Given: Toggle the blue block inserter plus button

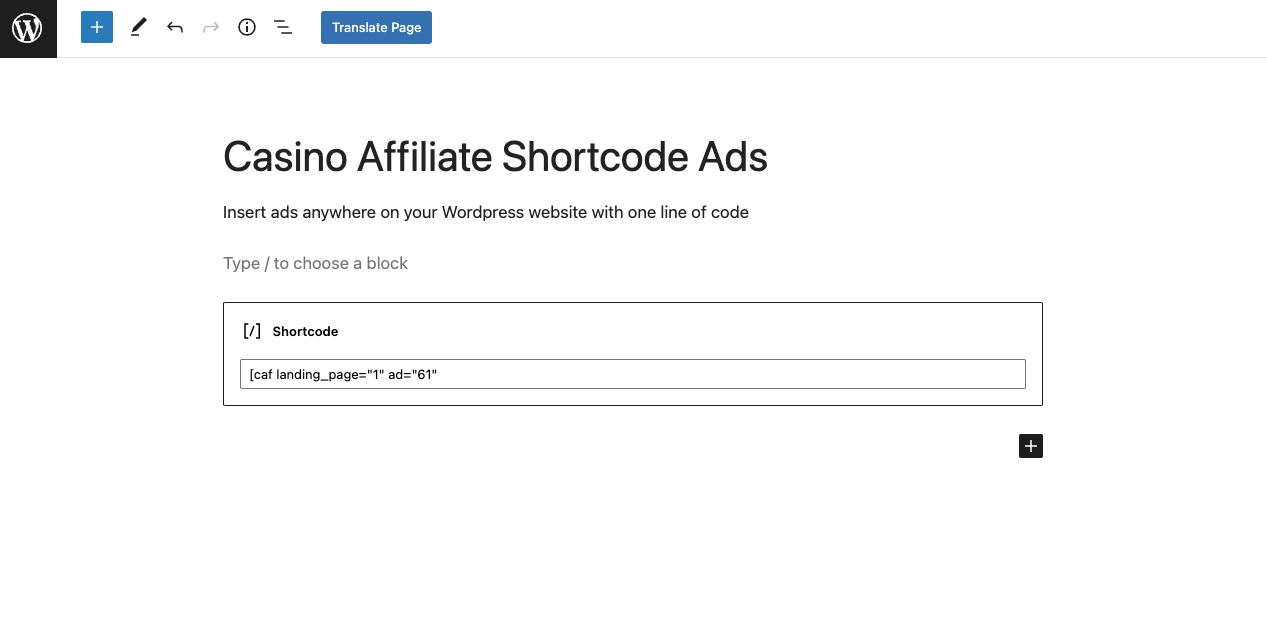Looking at the screenshot, I should tap(97, 27).
